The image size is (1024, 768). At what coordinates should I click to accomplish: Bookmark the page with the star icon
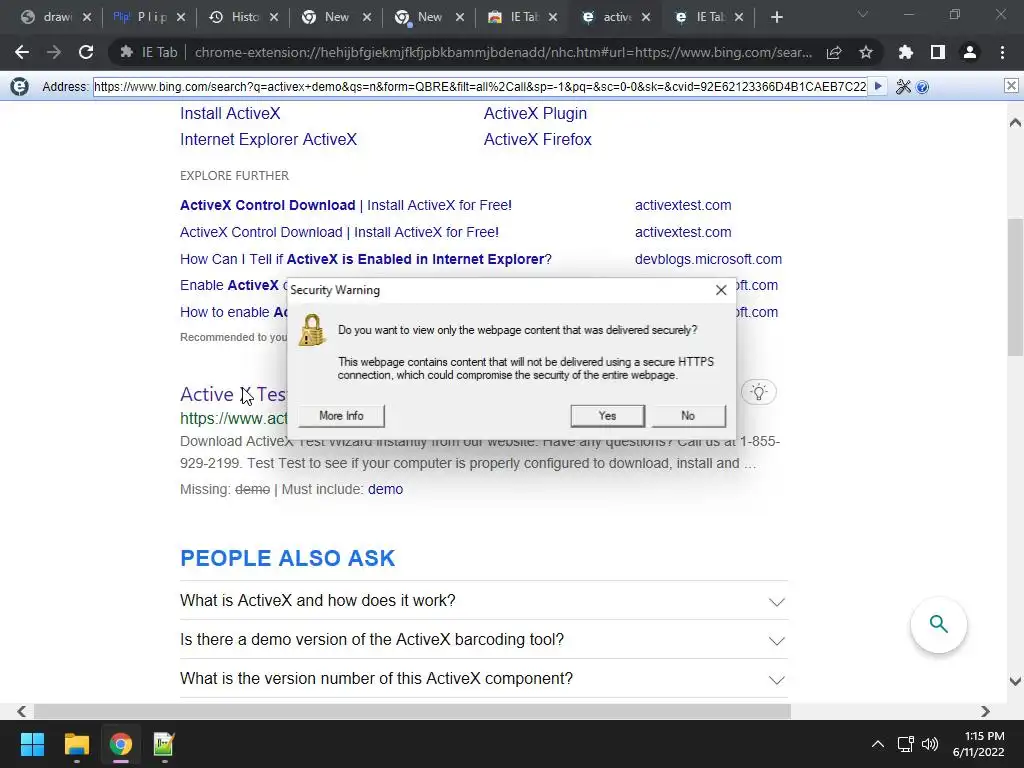(866, 52)
